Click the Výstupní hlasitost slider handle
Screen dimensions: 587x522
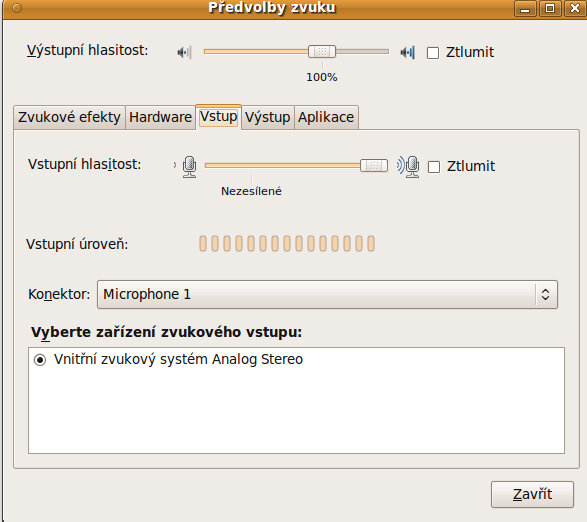(x=322, y=51)
